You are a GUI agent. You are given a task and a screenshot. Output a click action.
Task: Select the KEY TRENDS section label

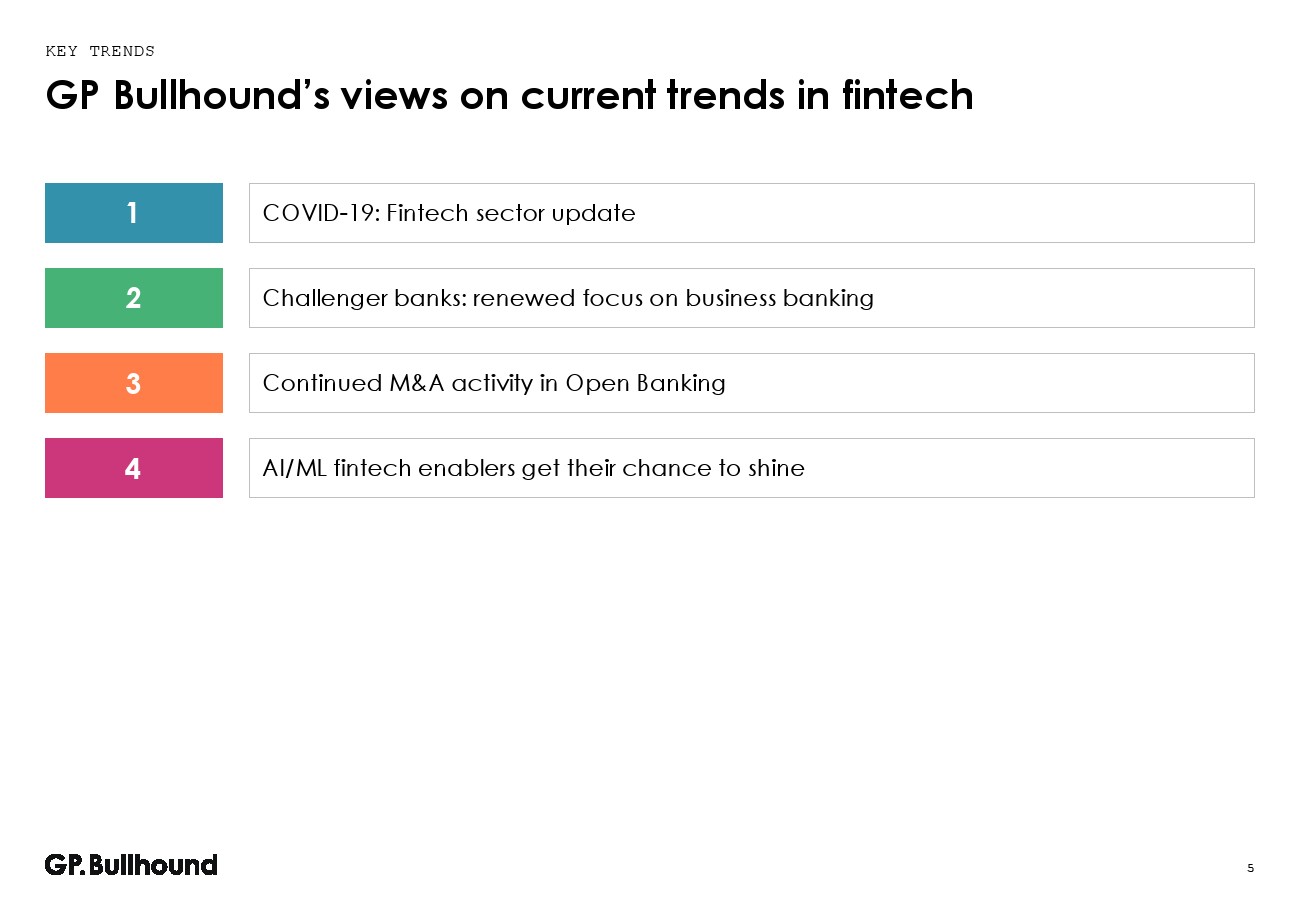point(100,52)
